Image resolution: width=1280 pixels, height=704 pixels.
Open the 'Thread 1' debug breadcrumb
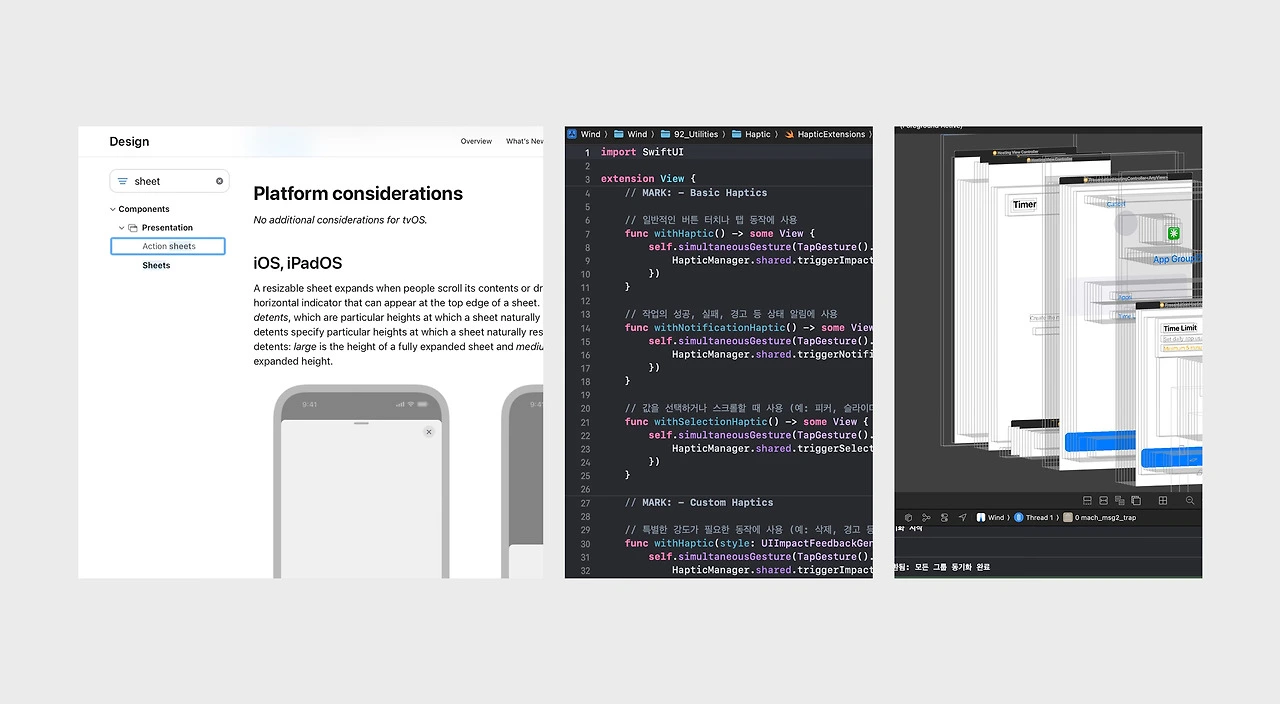1035,518
